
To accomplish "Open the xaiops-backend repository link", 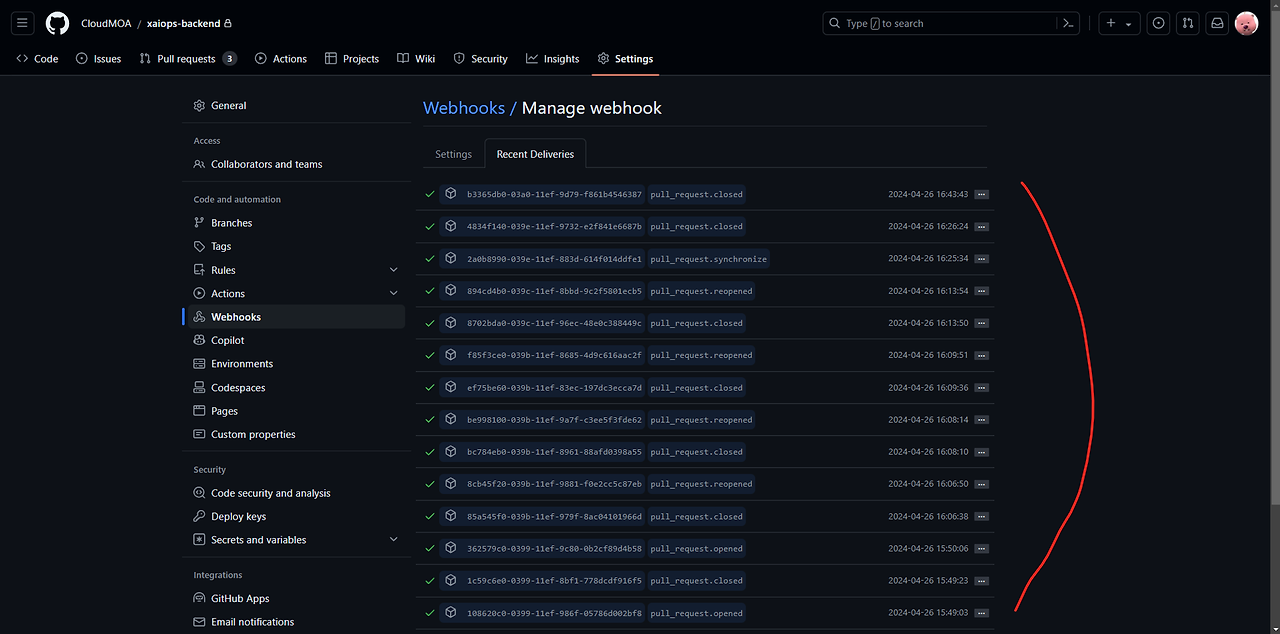I will [x=183, y=23].
